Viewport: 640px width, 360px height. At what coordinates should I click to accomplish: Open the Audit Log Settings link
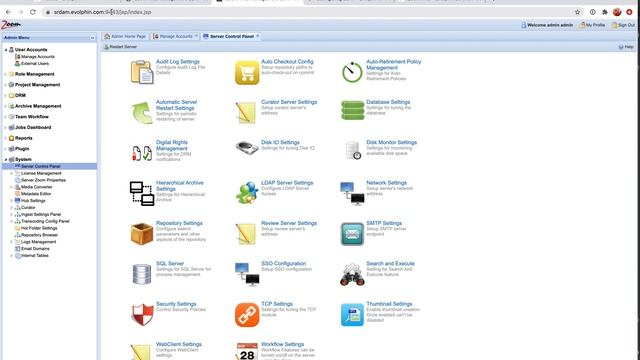pos(178,62)
